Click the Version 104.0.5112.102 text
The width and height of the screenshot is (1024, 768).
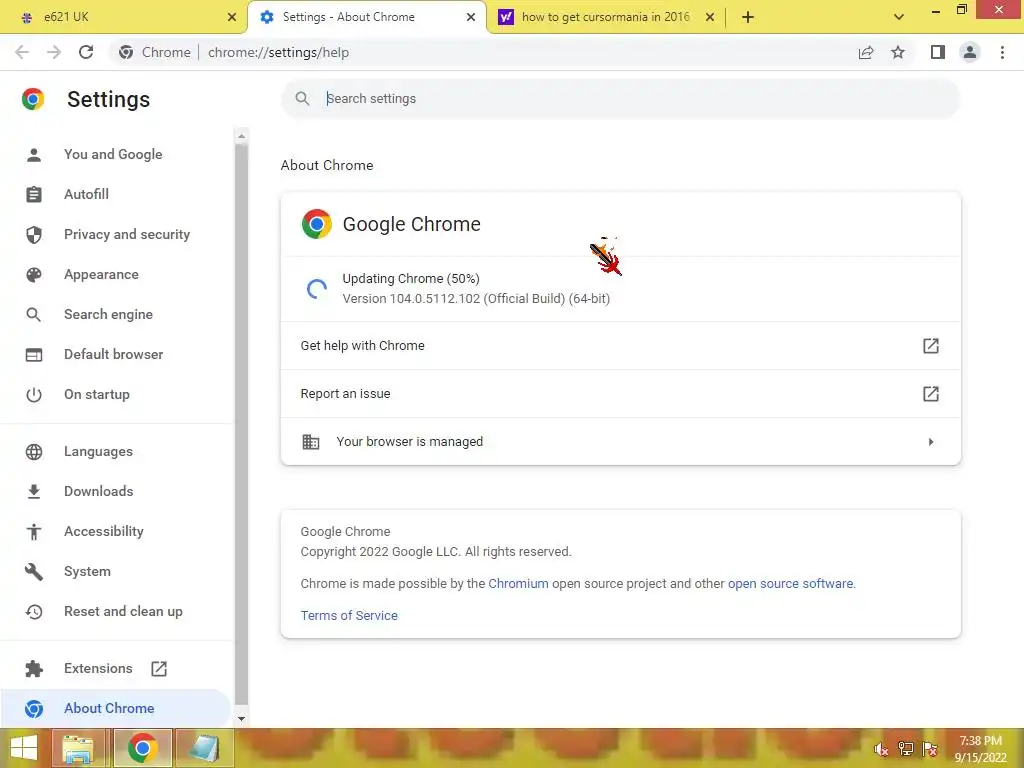[x=476, y=298]
